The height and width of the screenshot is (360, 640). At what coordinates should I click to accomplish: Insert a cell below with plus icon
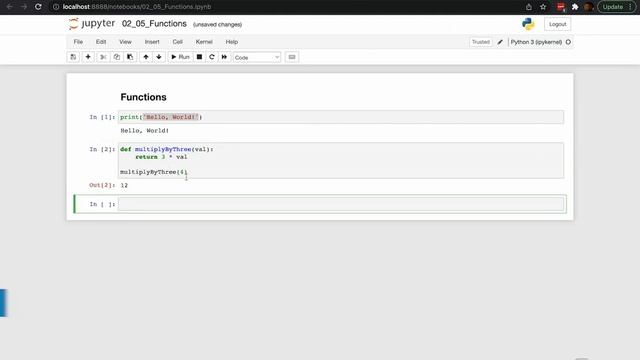pyautogui.click(x=88, y=57)
